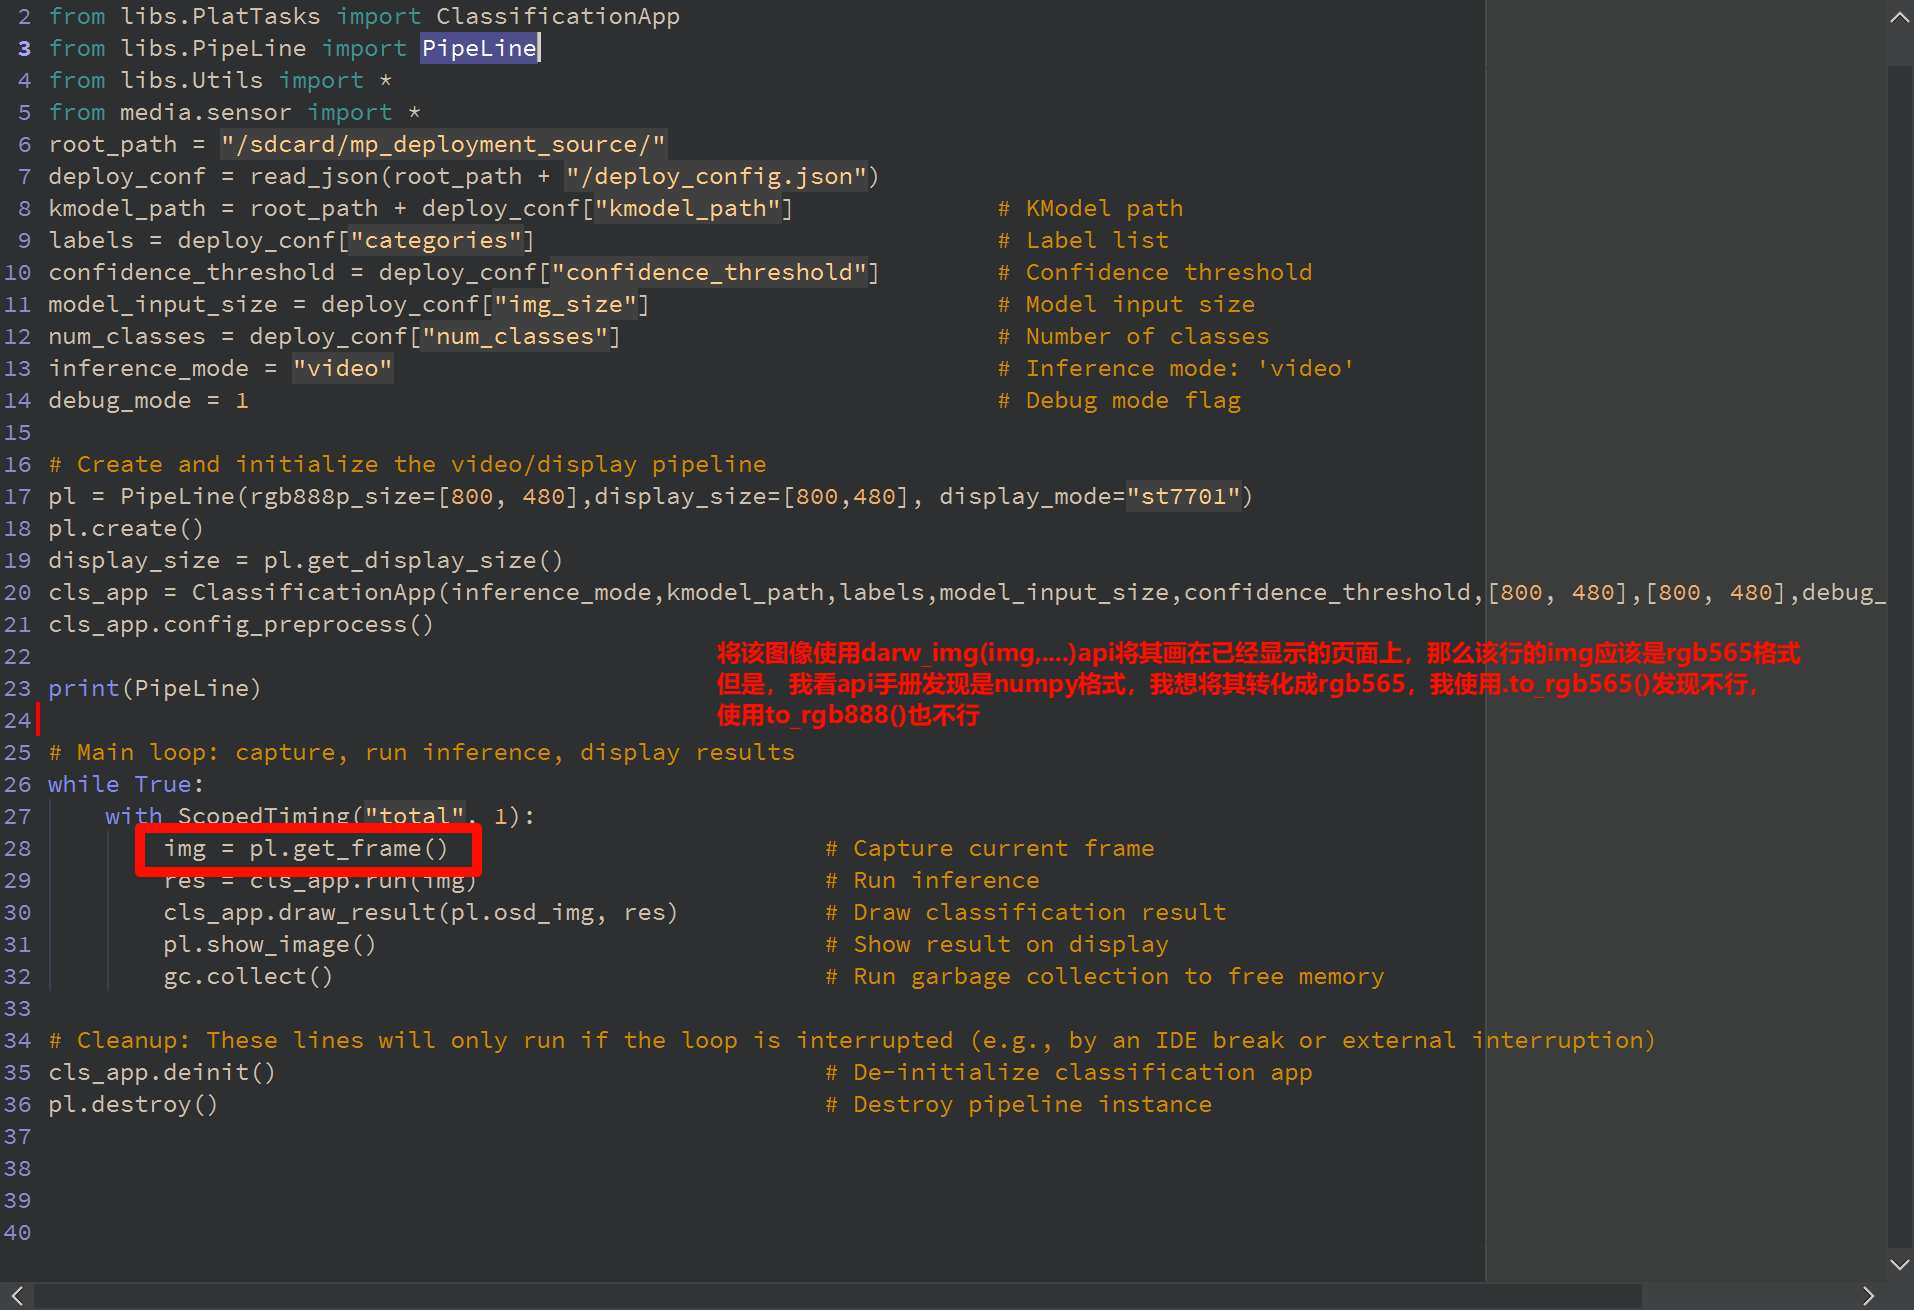Place cursor on pl.create() on line 18
Image resolution: width=1914 pixels, height=1310 pixels.
click(x=126, y=528)
